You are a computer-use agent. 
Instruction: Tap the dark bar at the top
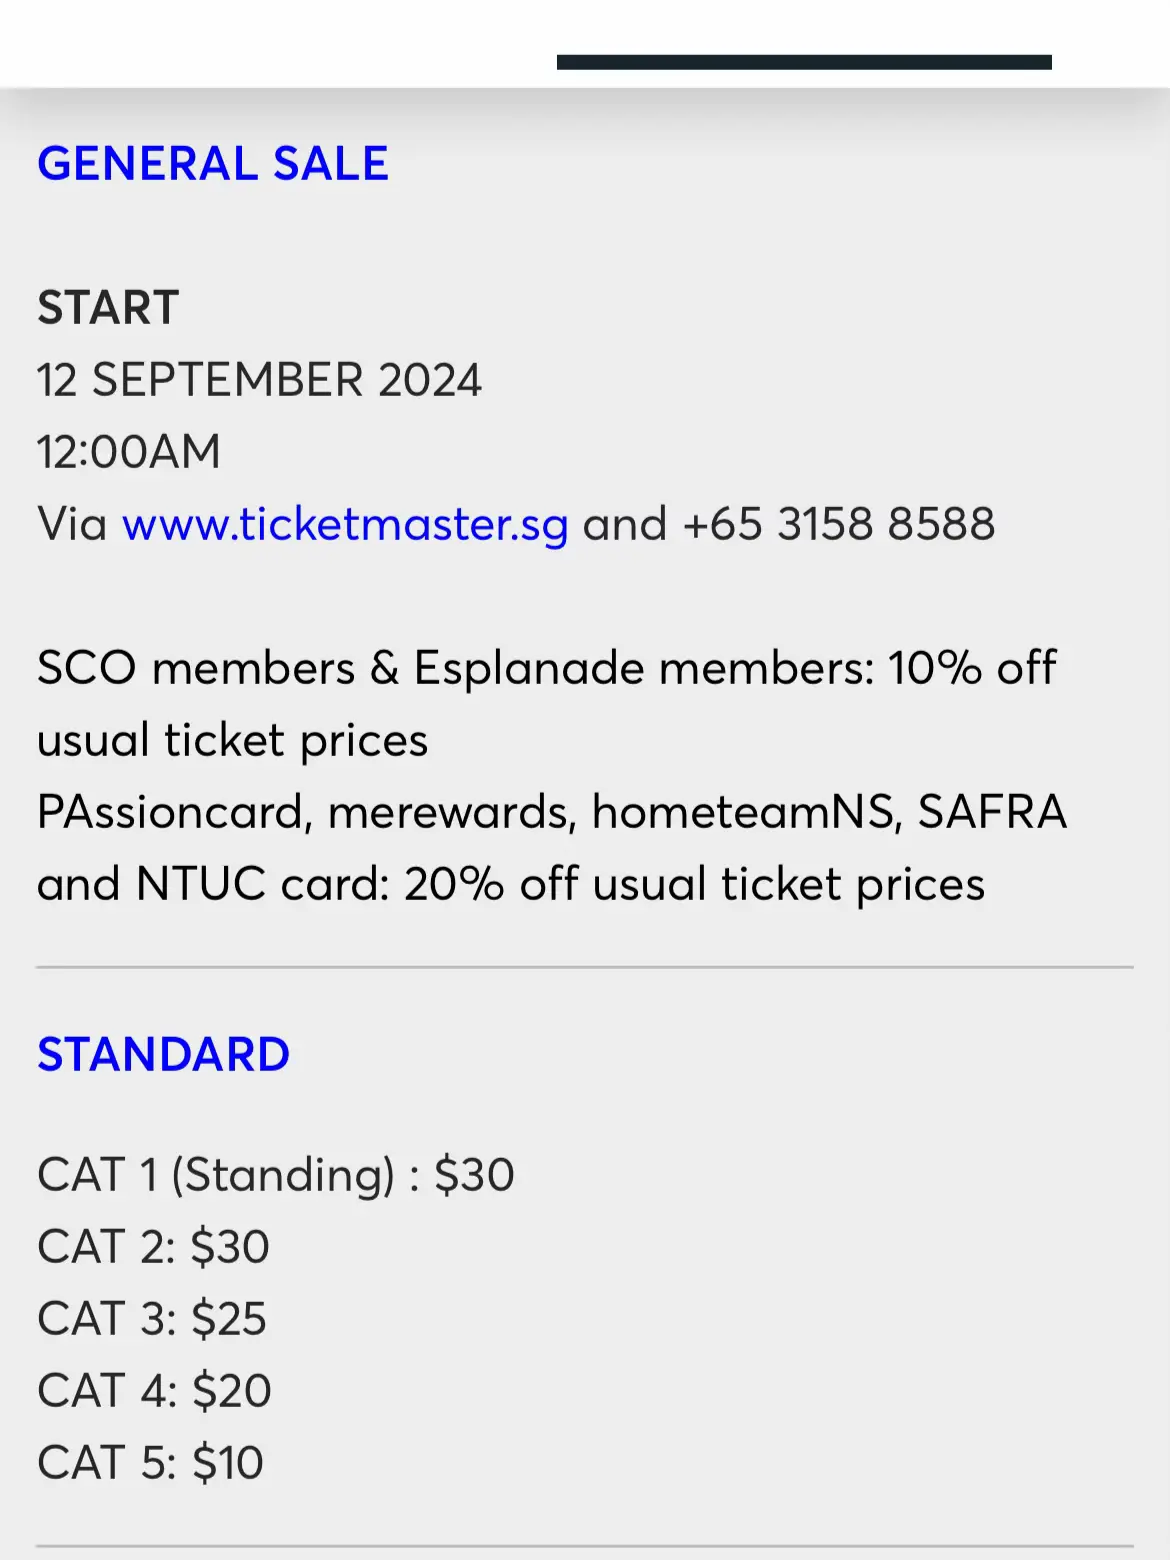804,62
